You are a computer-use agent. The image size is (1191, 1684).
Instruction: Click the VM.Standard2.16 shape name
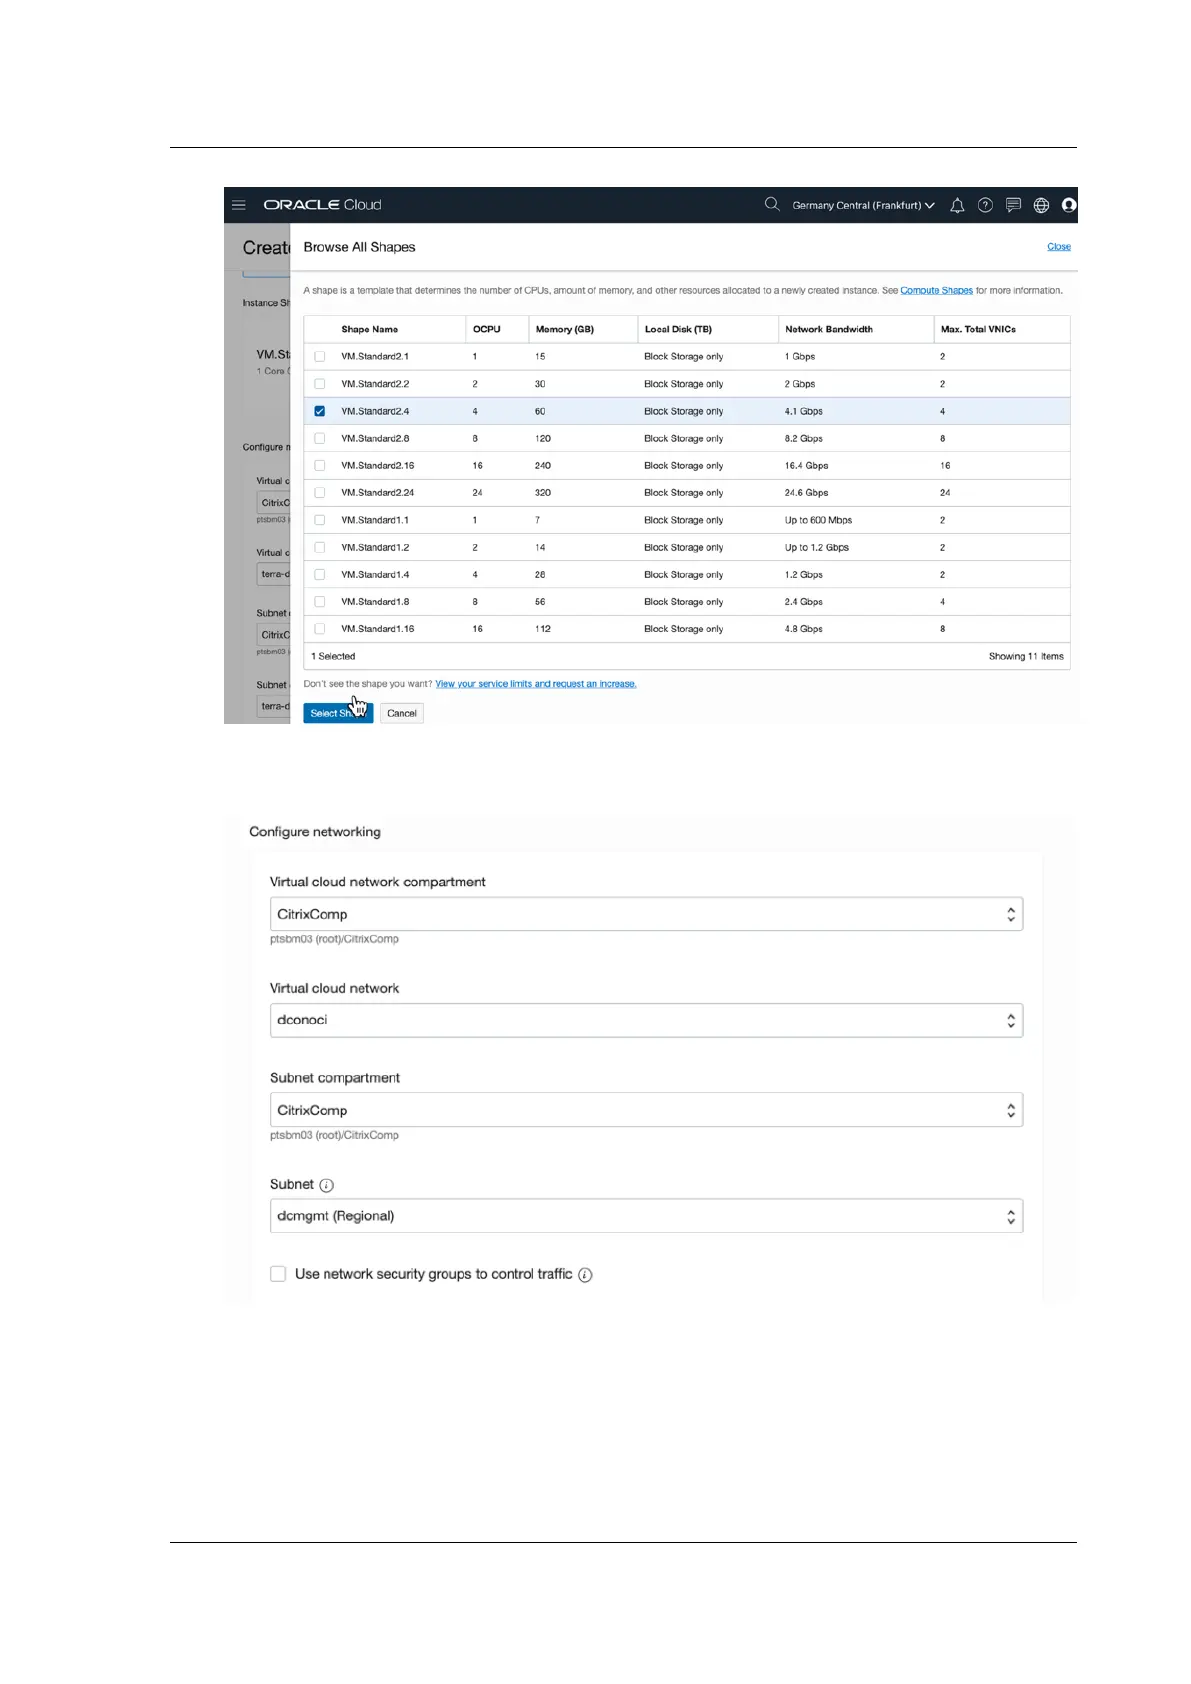click(378, 466)
